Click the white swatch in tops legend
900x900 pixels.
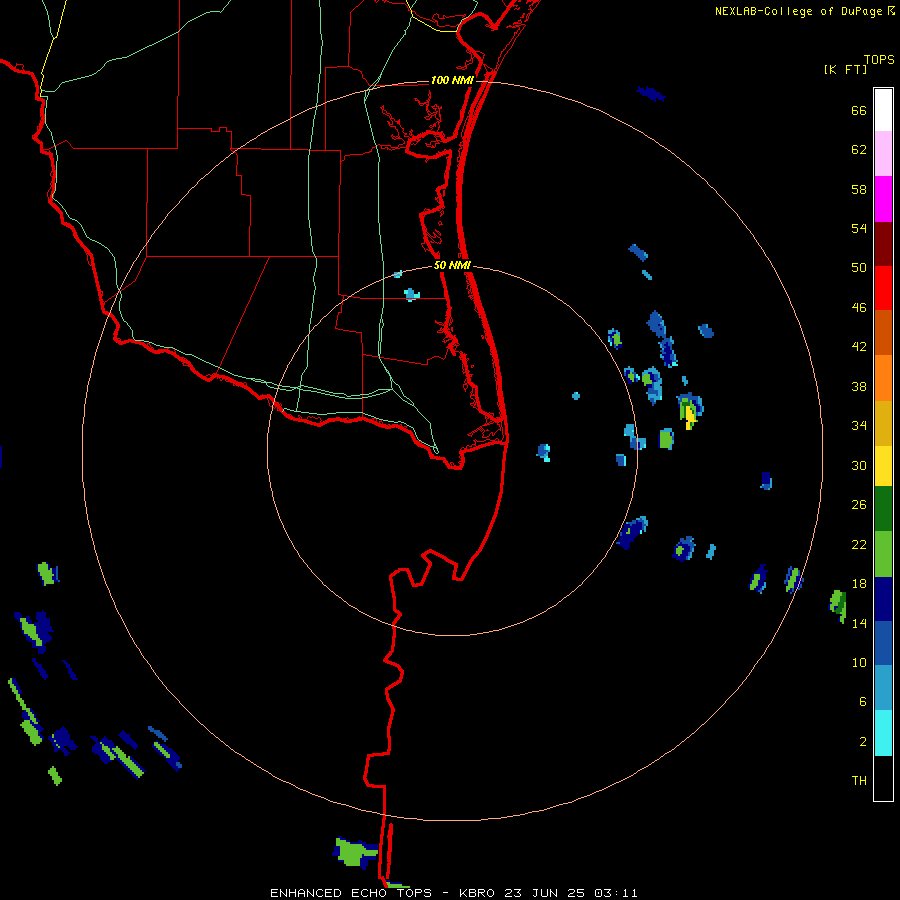click(x=883, y=110)
